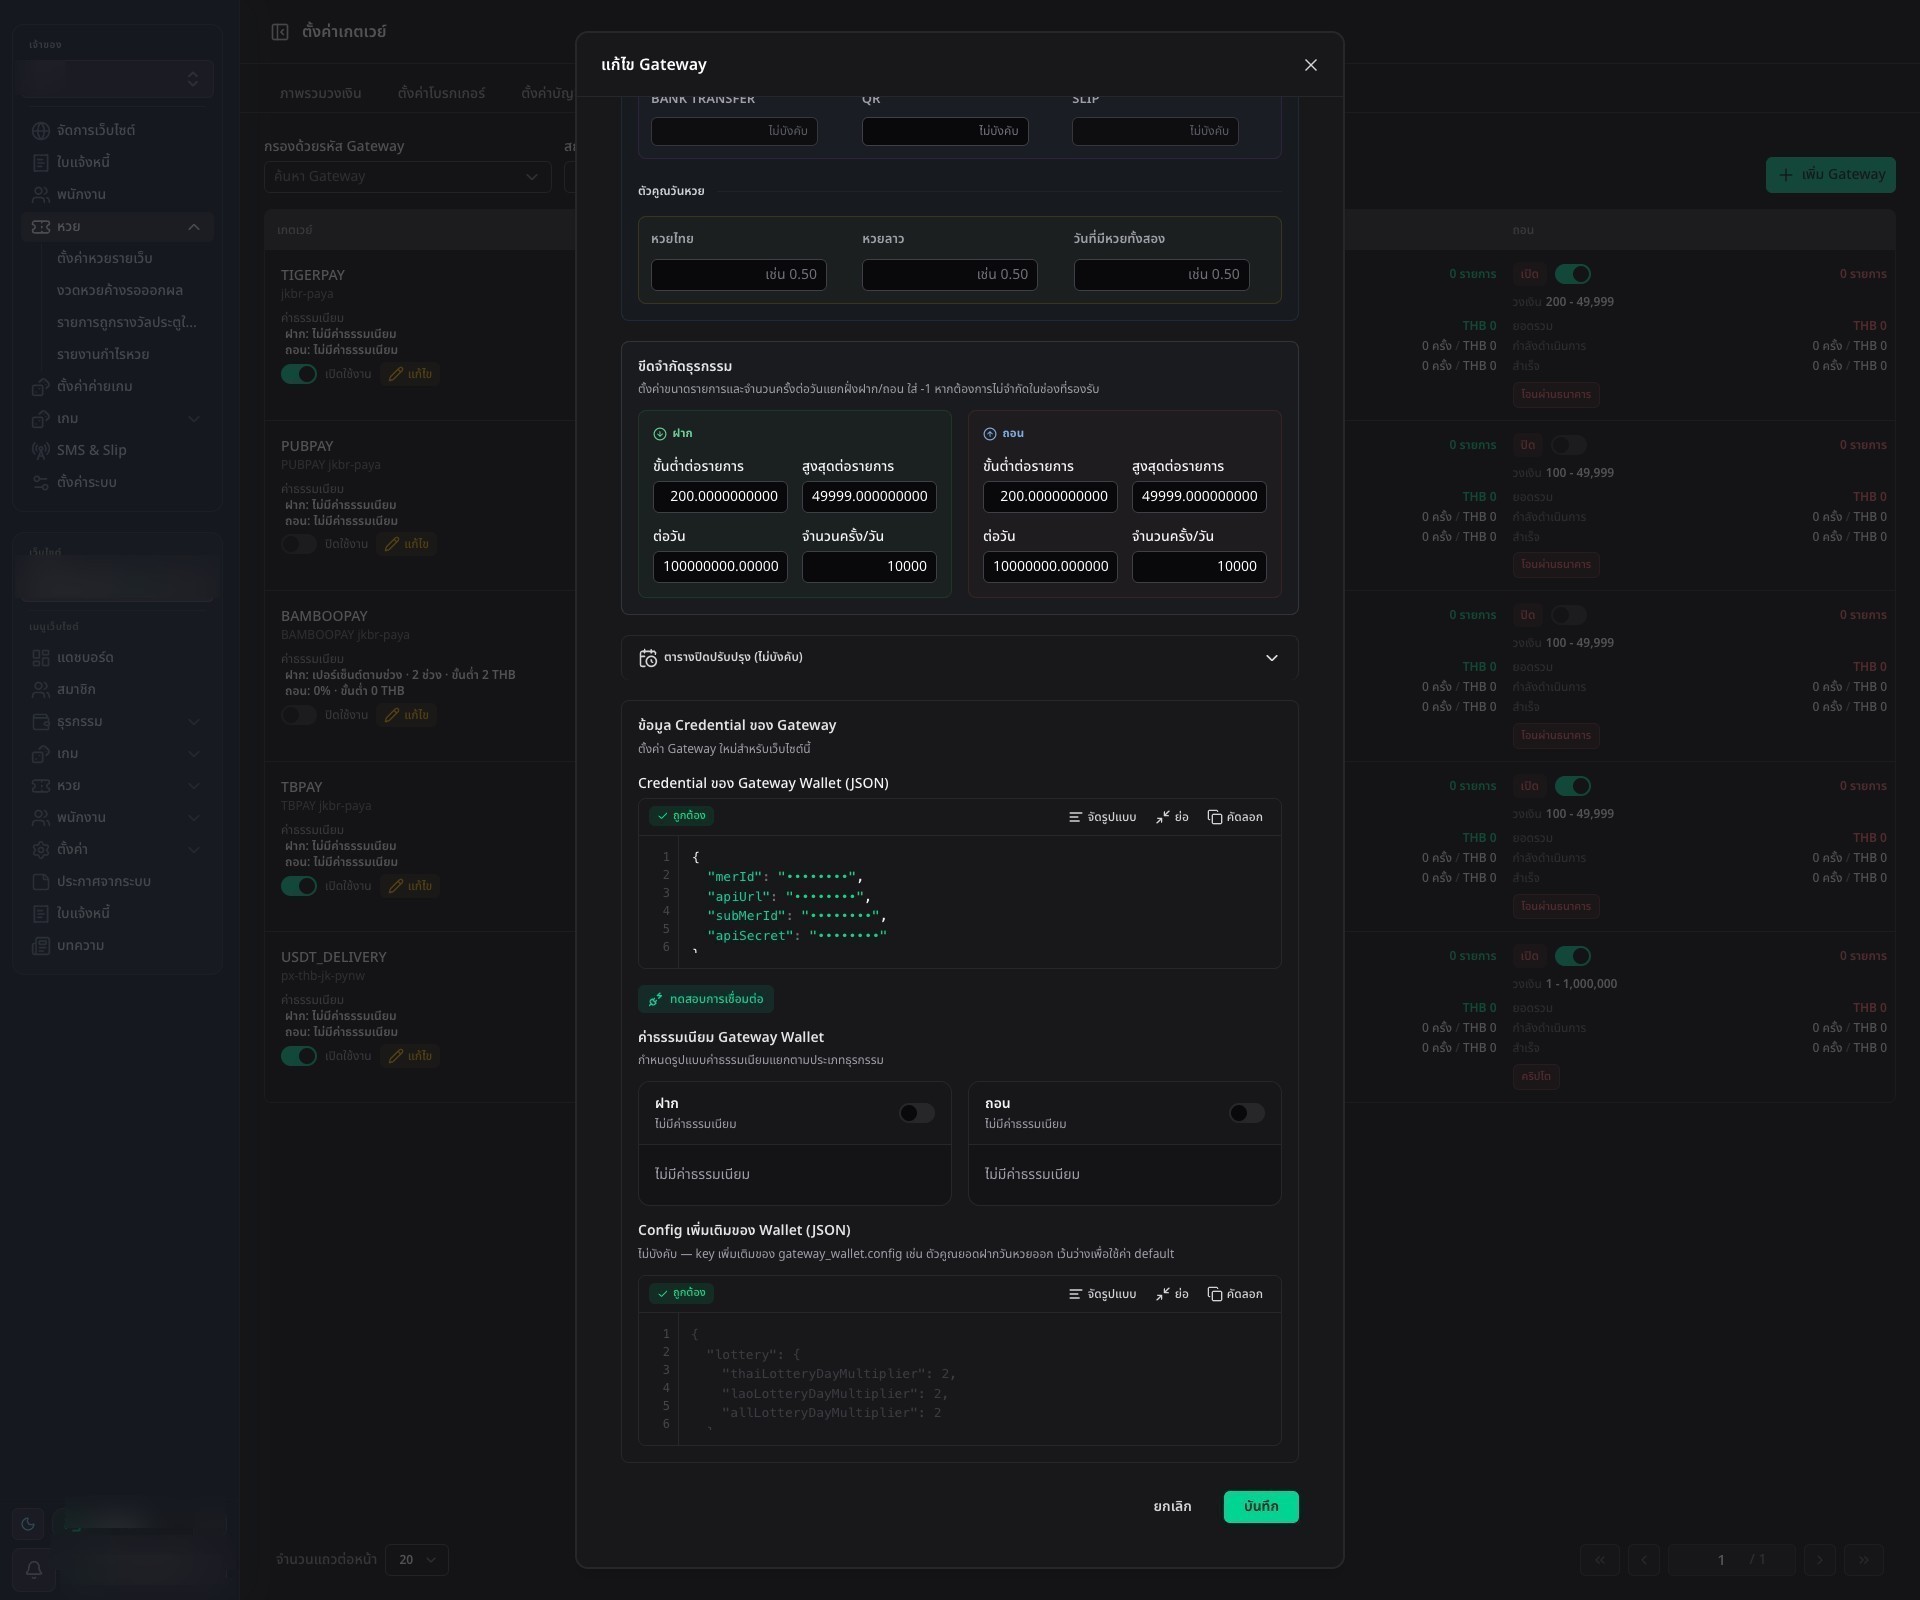Open announcements file icon
Screen dimensions: 1920x1600
(41, 882)
